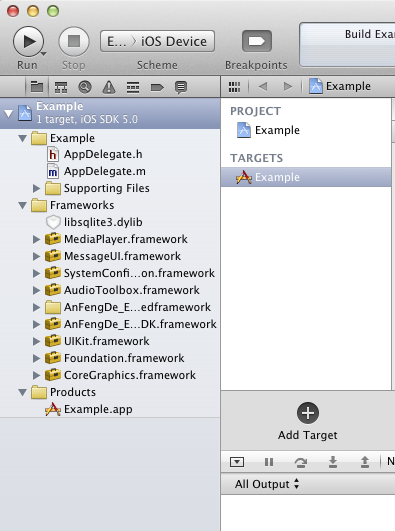Click the Run button
Image resolution: width=395 pixels, height=531 pixels.
point(28,41)
